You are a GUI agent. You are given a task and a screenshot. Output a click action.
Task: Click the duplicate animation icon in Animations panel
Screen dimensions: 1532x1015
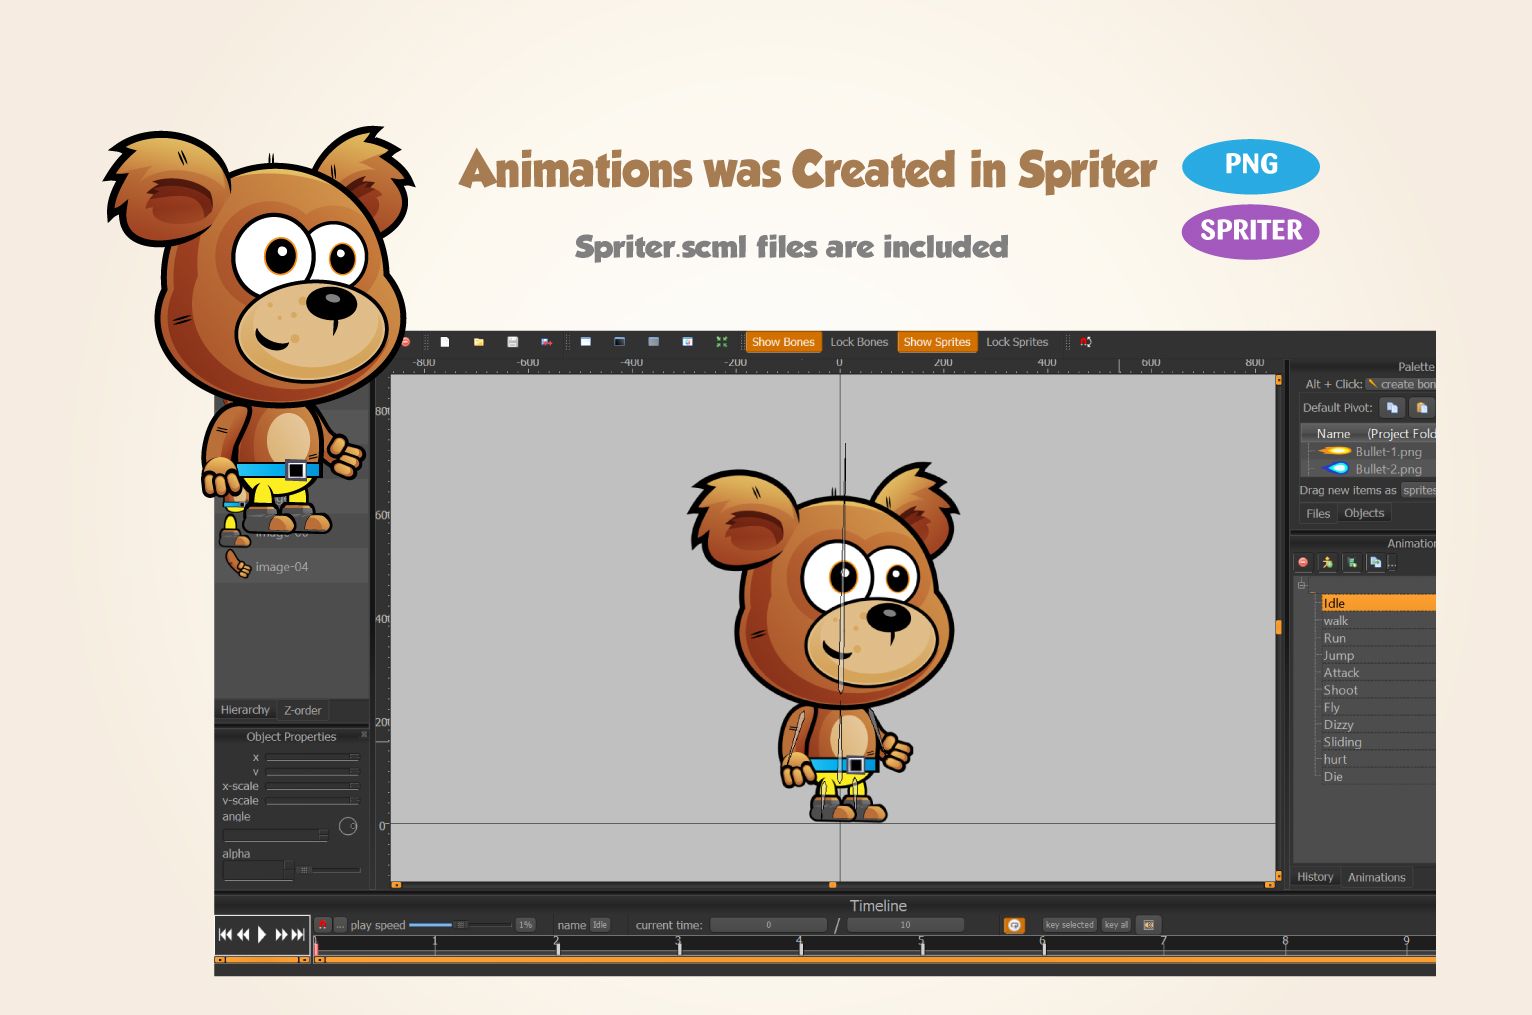point(1378,562)
